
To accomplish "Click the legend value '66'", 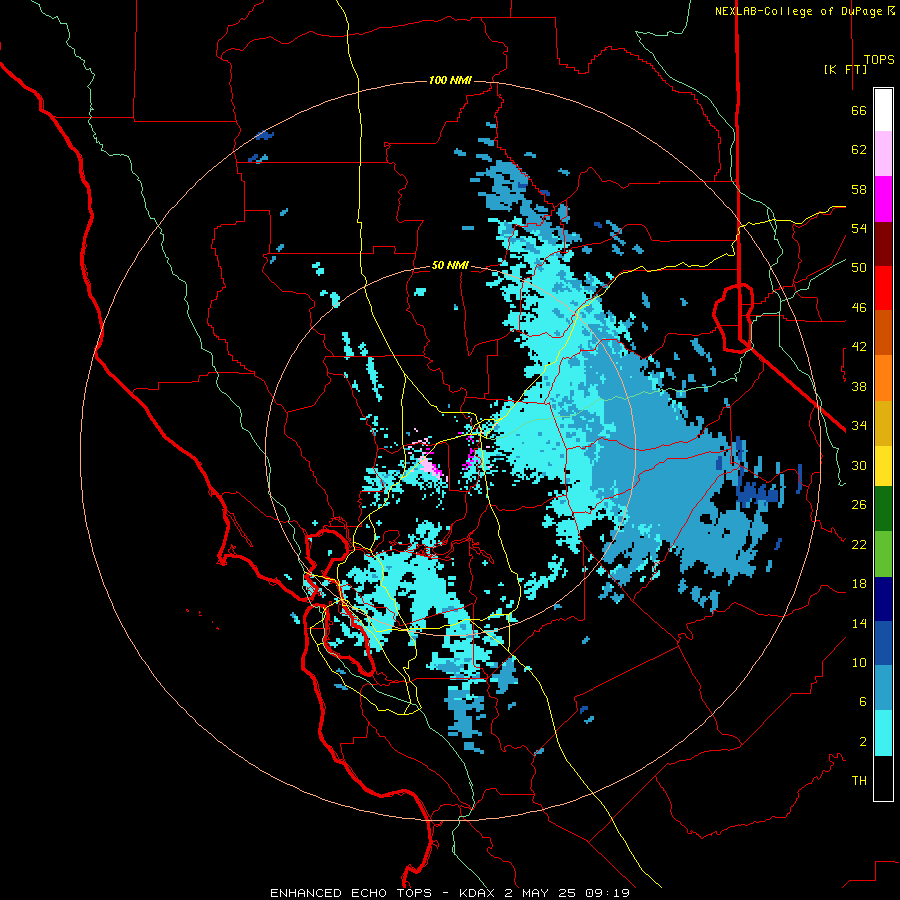I will (859, 111).
